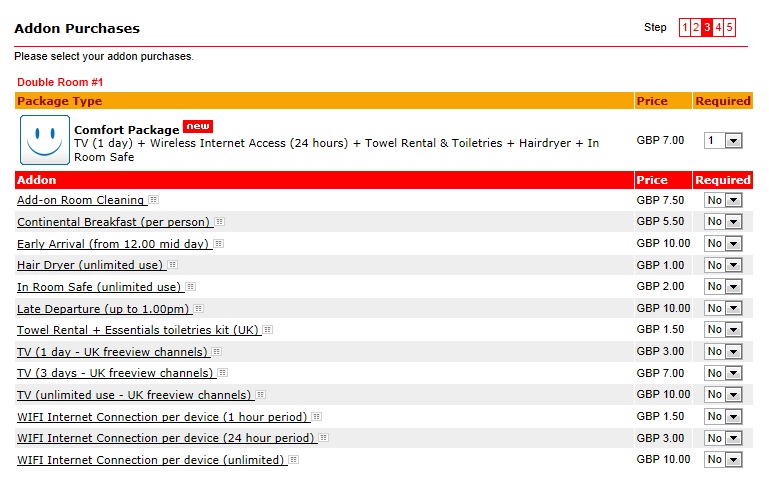The height and width of the screenshot is (478, 769).
Task: Select step 4 in the step indicator
Action: (x=719, y=28)
